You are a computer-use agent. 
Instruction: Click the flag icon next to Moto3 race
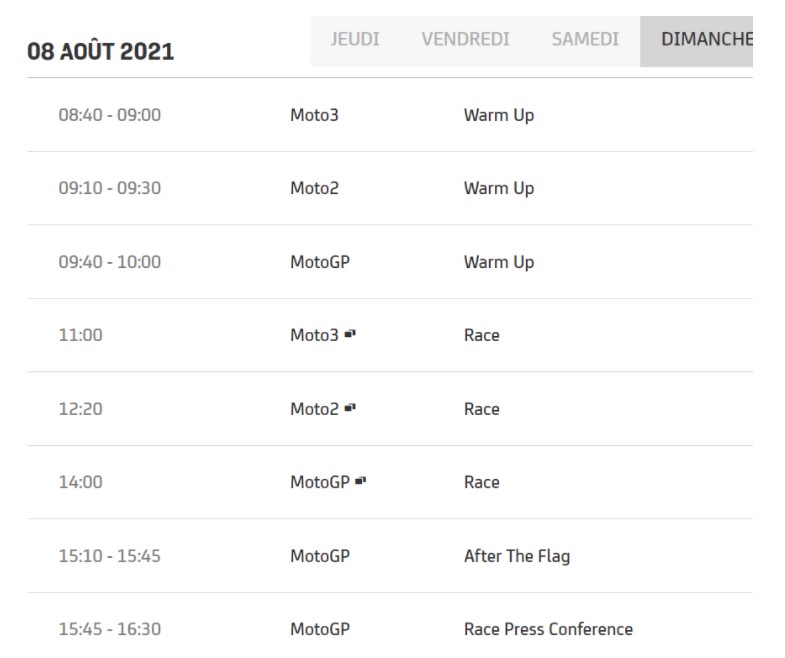pos(350,334)
